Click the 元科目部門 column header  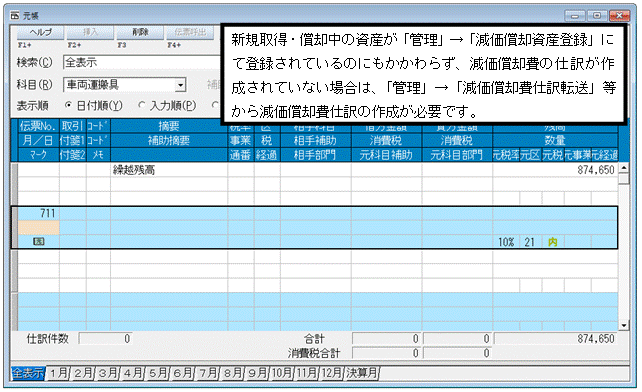(x=457, y=155)
